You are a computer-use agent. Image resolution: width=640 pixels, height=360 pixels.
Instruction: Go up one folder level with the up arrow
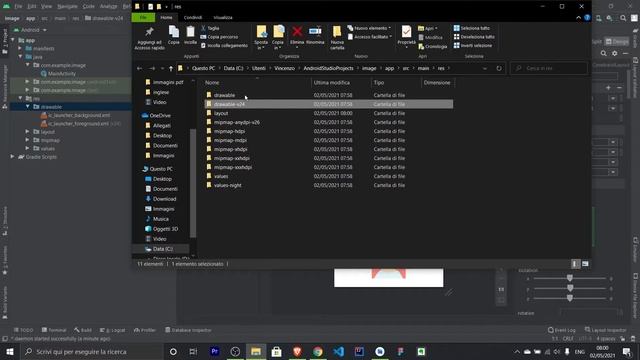coord(171,68)
